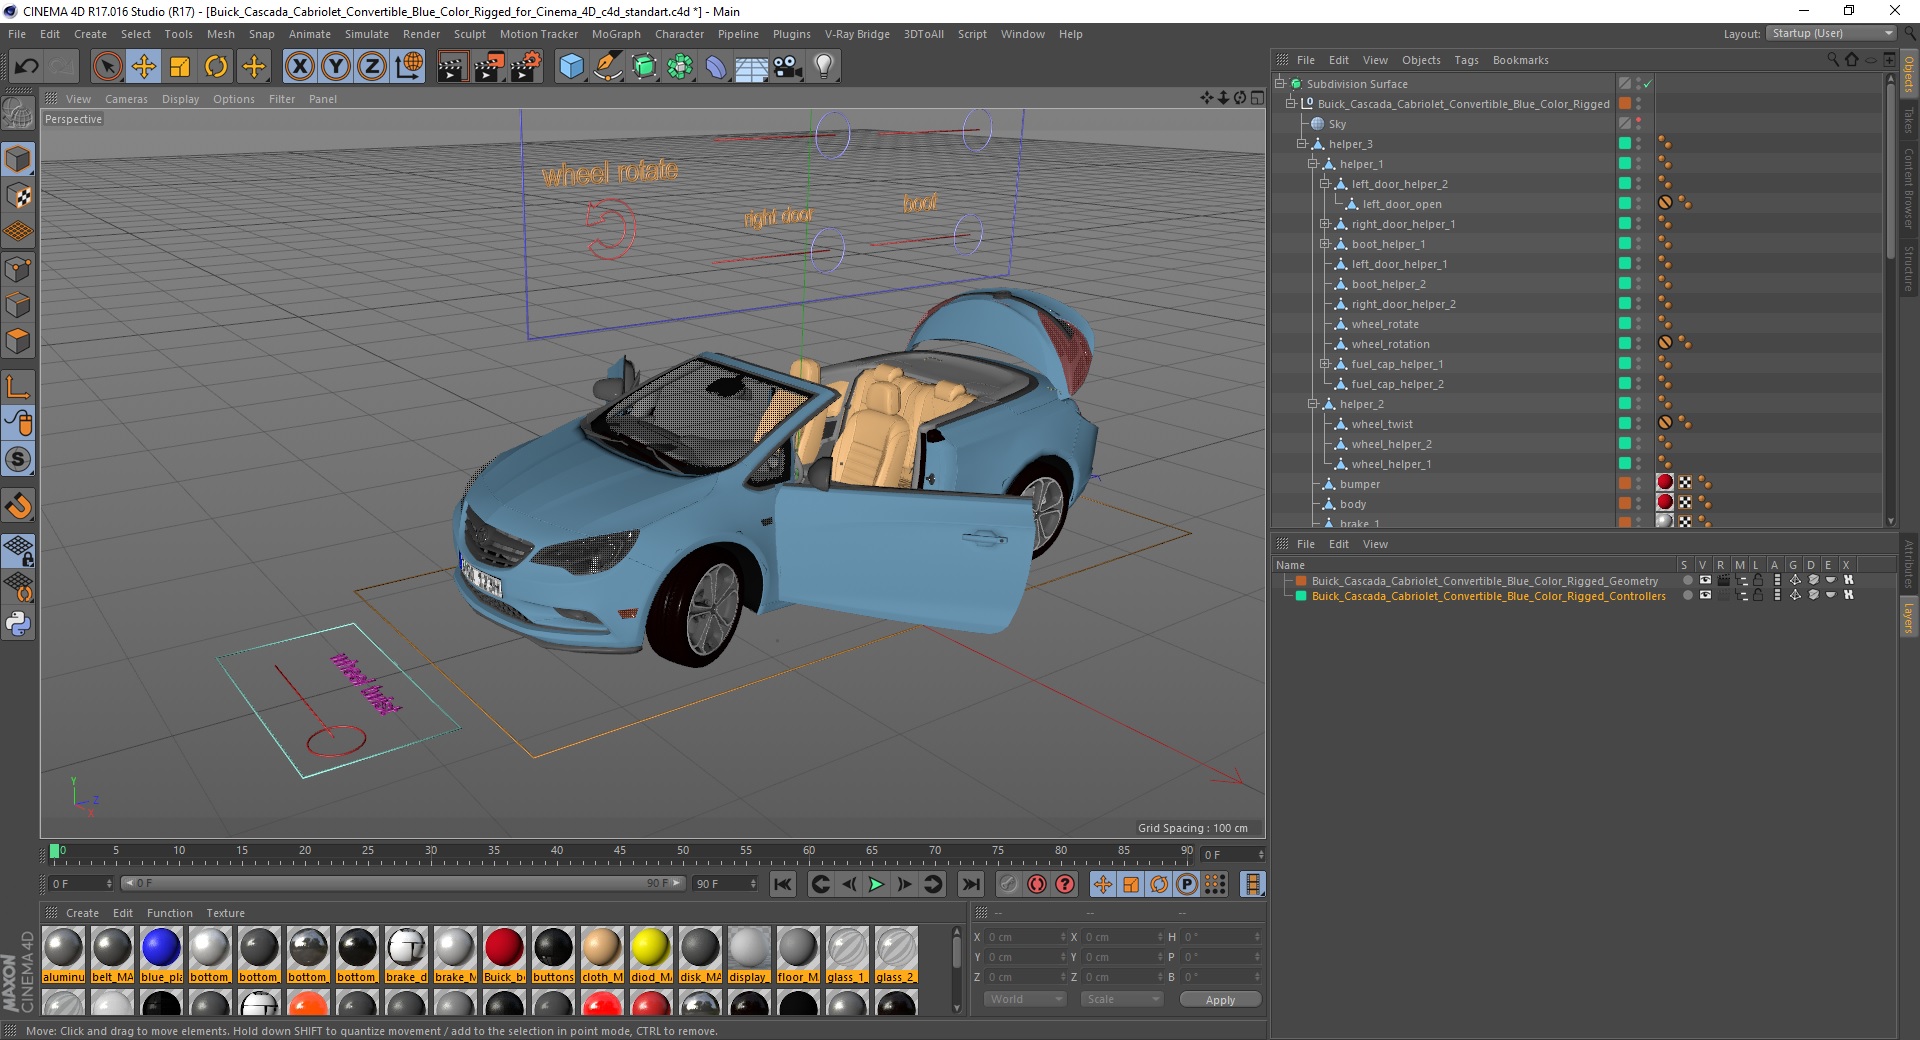Click X position input field
This screenshot has width=1920, height=1040.
coord(1025,937)
